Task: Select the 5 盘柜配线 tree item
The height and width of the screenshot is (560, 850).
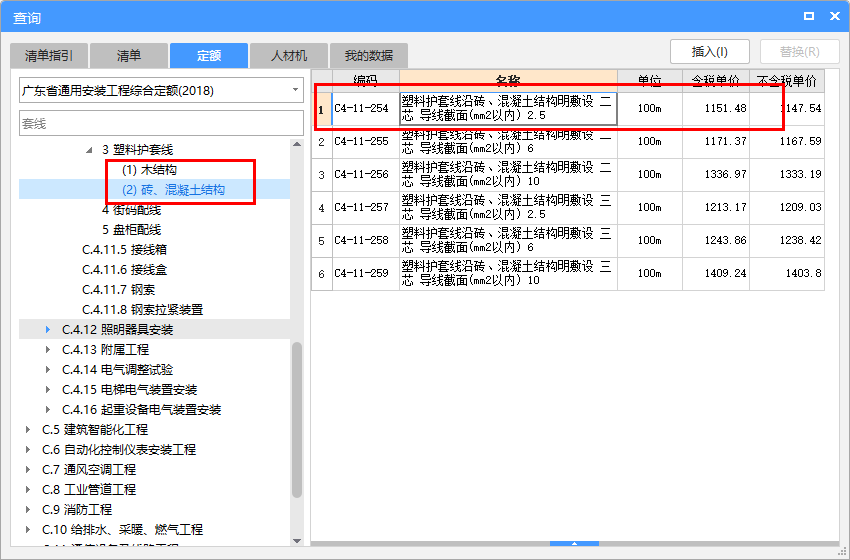Action: 131,230
